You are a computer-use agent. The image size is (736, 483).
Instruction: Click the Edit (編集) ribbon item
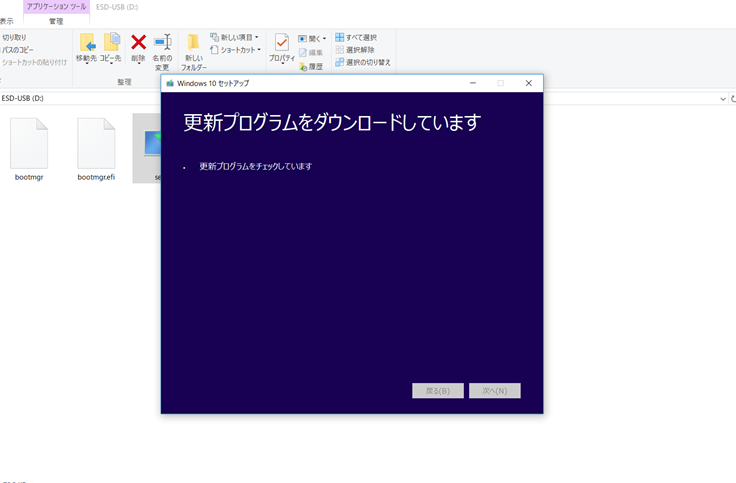click(x=311, y=53)
